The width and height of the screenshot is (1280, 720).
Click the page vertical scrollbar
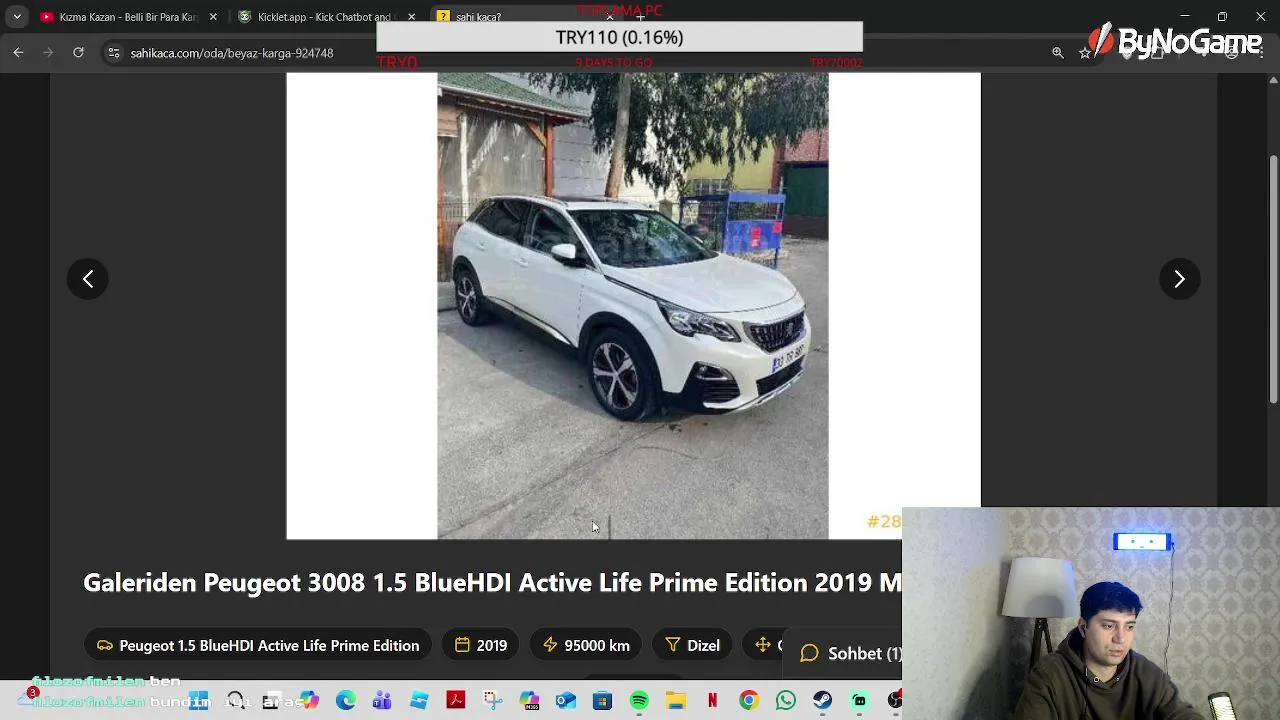click(1273, 280)
